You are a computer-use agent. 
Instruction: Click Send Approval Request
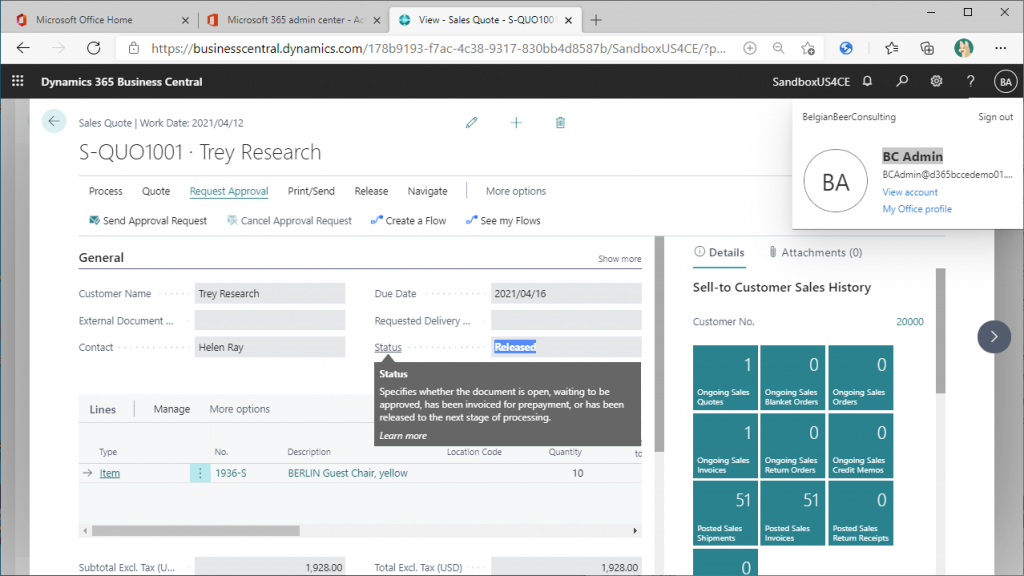click(x=148, y=221)
